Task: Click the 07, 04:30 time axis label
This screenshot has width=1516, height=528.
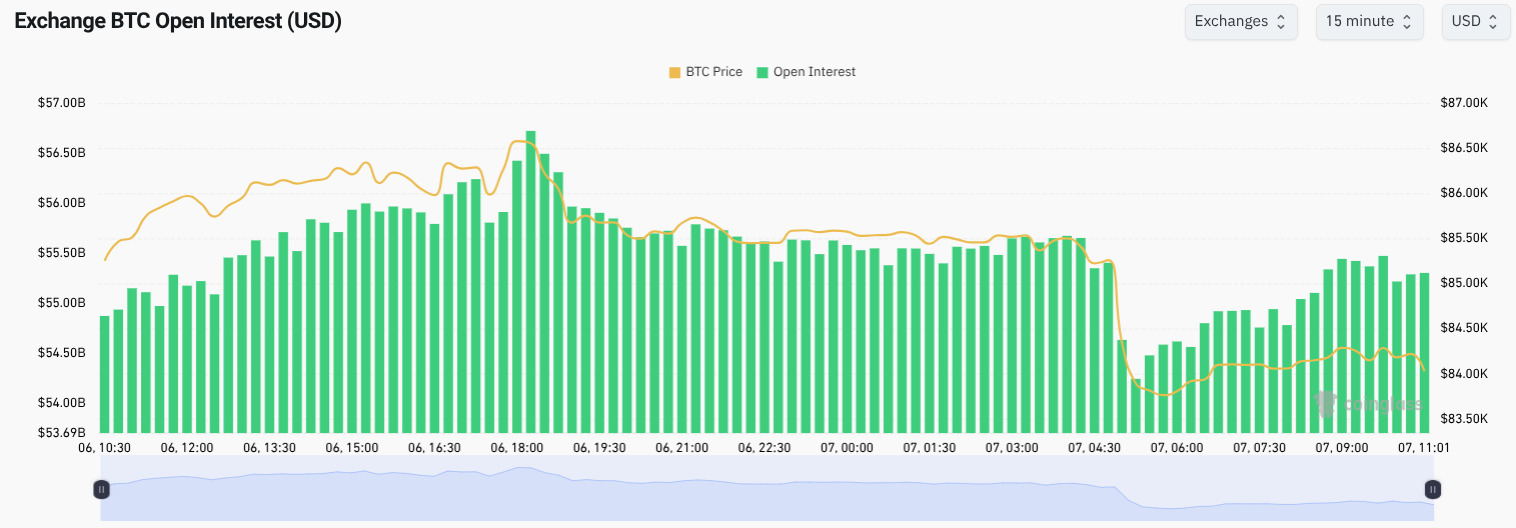Action: tap(1094, 449)
